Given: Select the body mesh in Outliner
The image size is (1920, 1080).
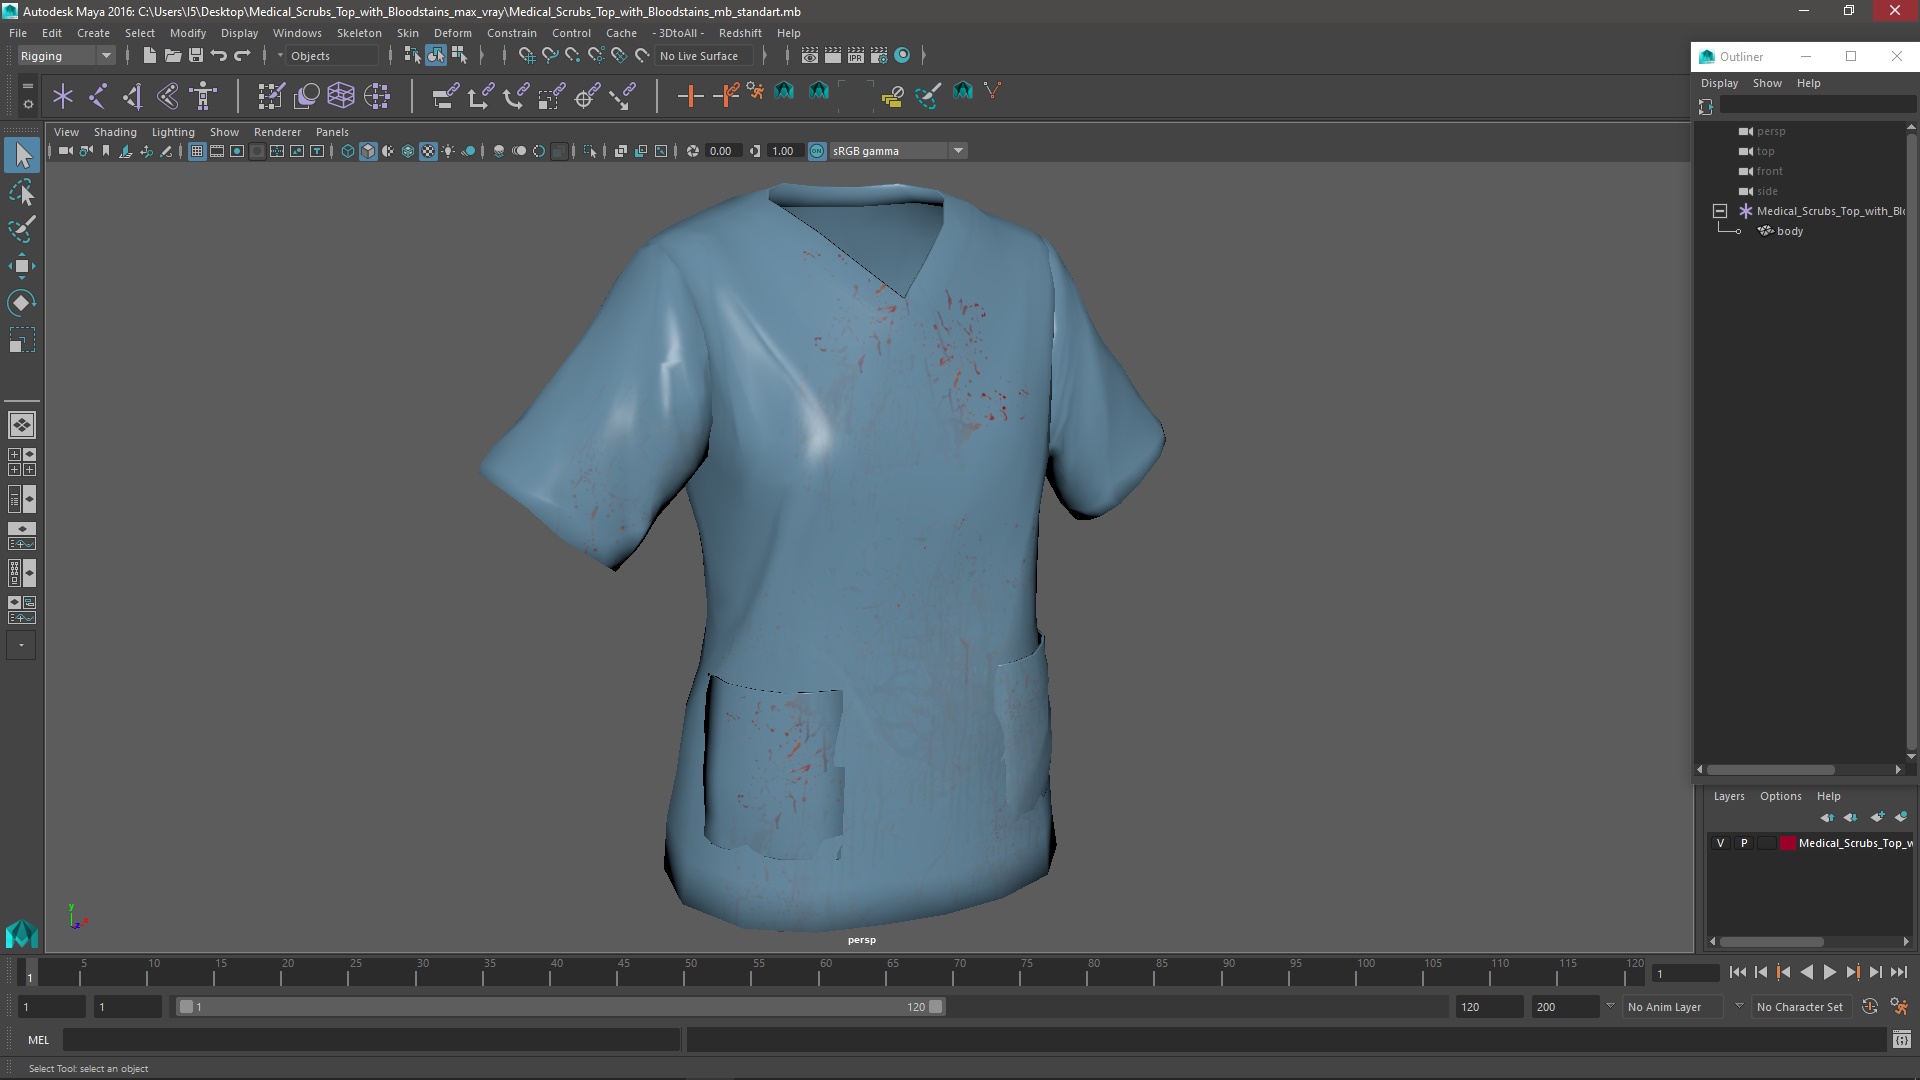Looking at the screenshot, I should [1789, 231].
